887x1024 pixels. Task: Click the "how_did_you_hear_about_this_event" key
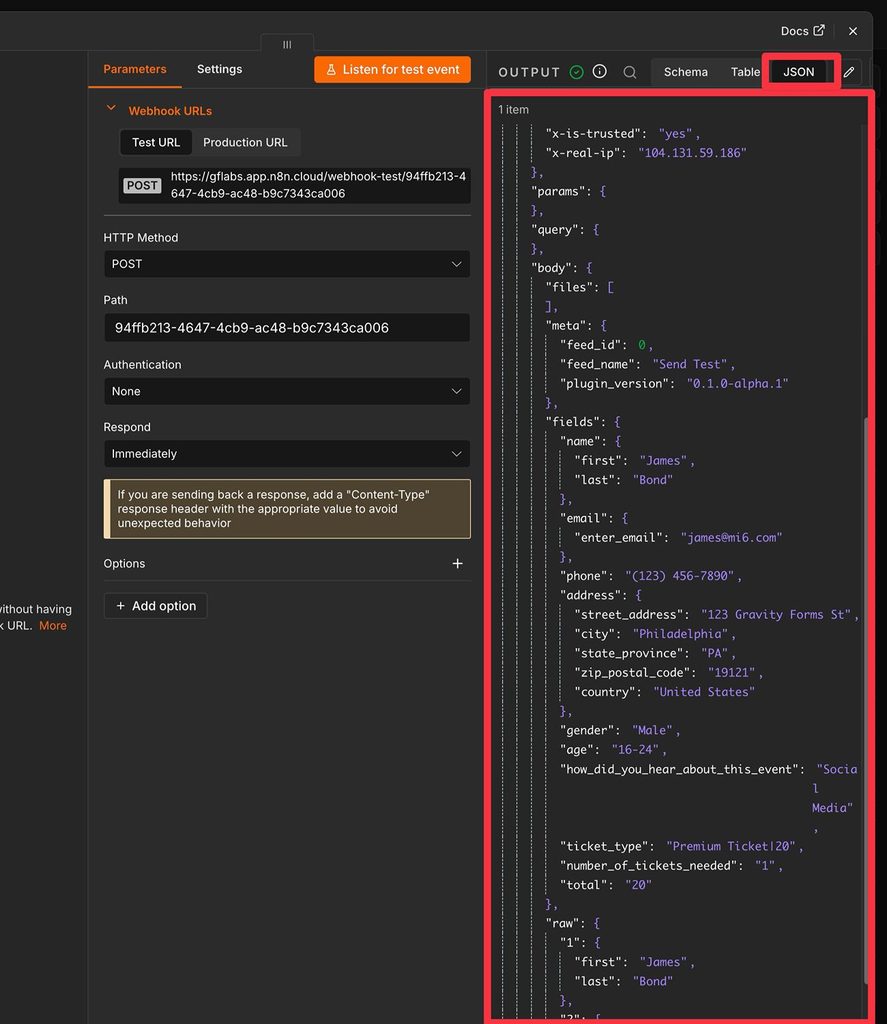(681, 769)
